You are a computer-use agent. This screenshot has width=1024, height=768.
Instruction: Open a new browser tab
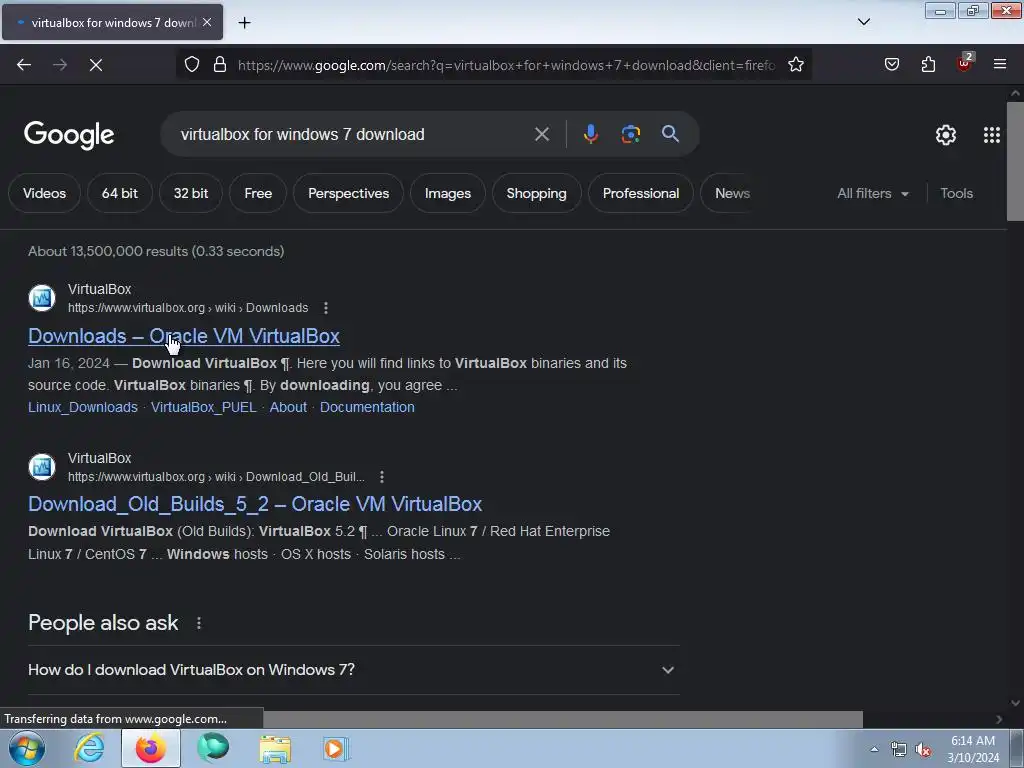point(244,23)
